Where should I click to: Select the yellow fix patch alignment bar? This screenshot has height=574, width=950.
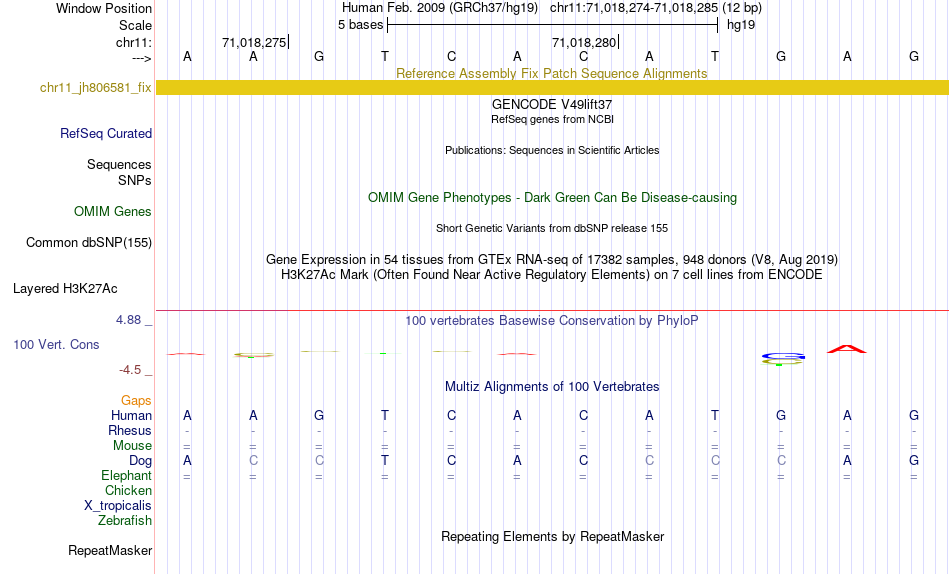(552, 87)
